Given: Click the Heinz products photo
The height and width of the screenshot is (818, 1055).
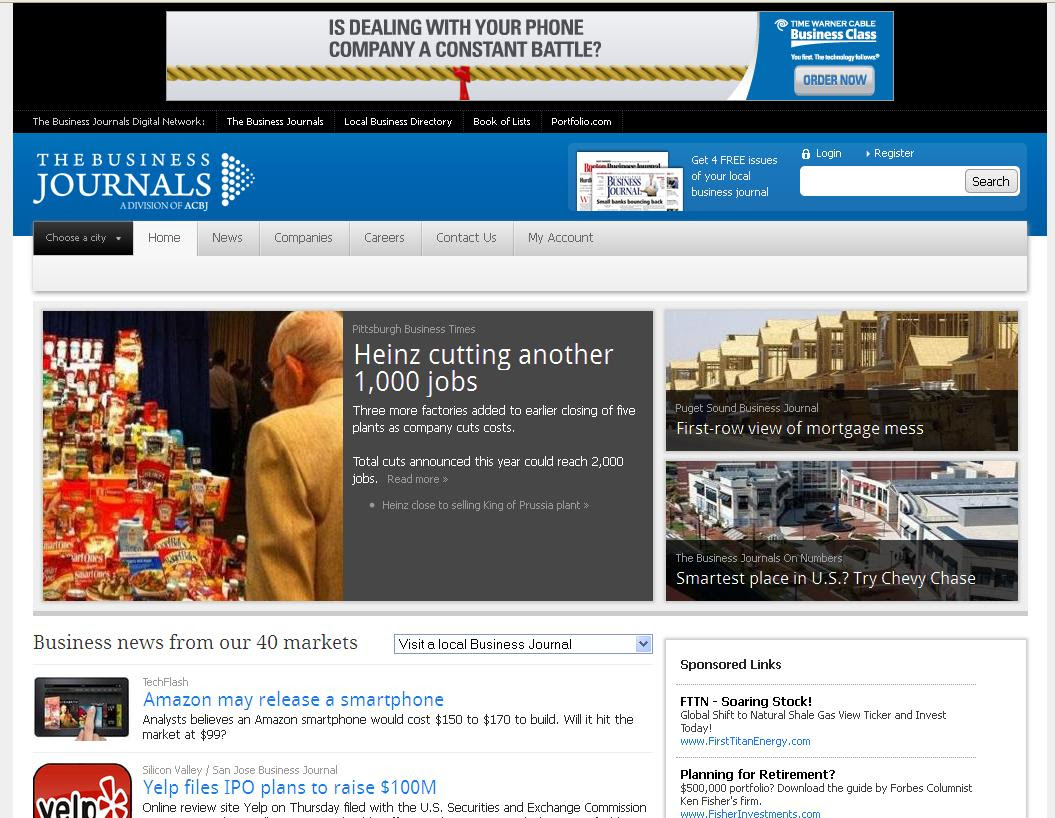Looking at the screenshot, I should (x=192, y=455).
